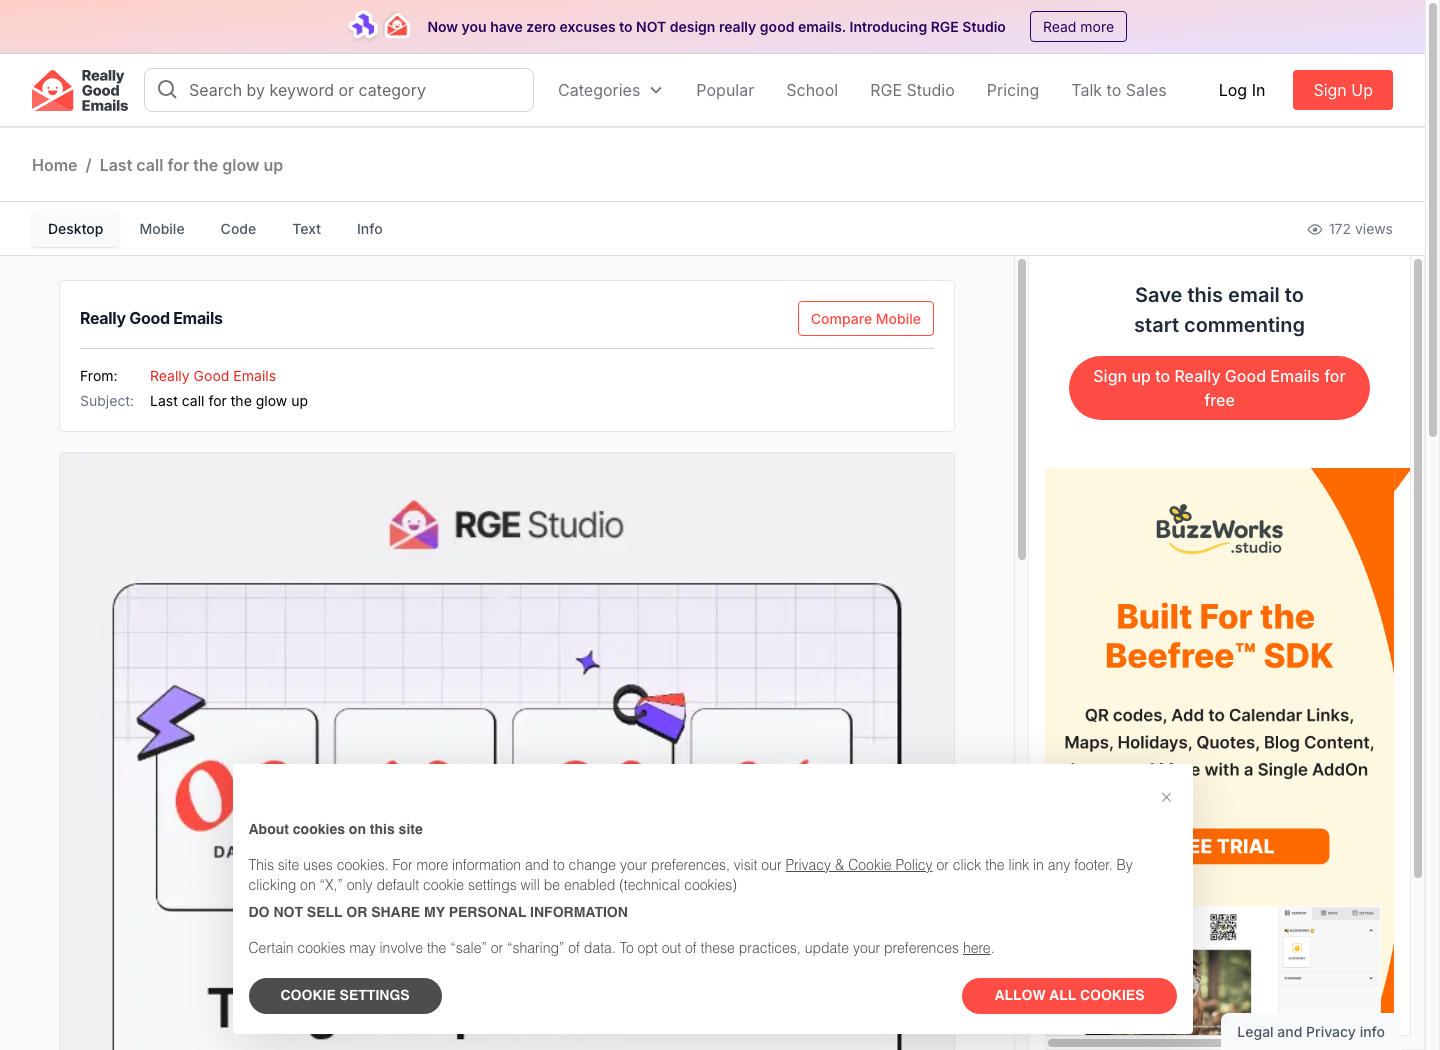
Task: Click the page's main vertical scrollbar
Action: [1433, 220]
